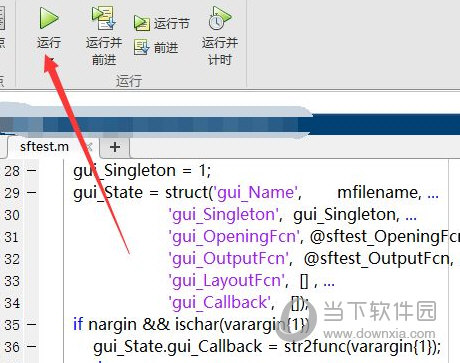Click gui_Singleton = 1 on line 28
Image resolution: width=460 pixels, height=363 pixels.
point(141,171)
